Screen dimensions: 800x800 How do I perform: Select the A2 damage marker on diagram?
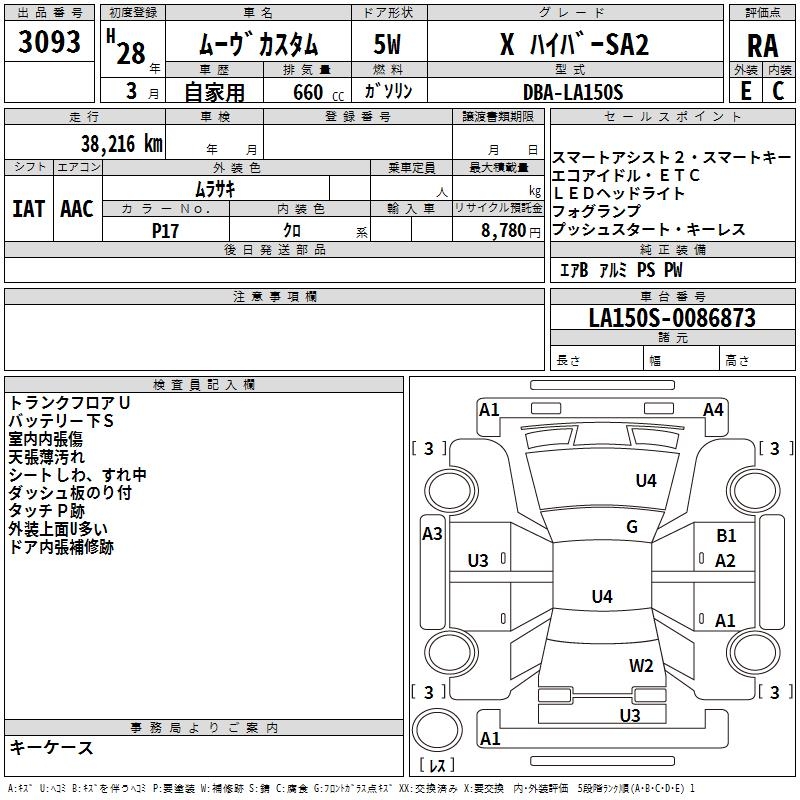pos(726,561)
